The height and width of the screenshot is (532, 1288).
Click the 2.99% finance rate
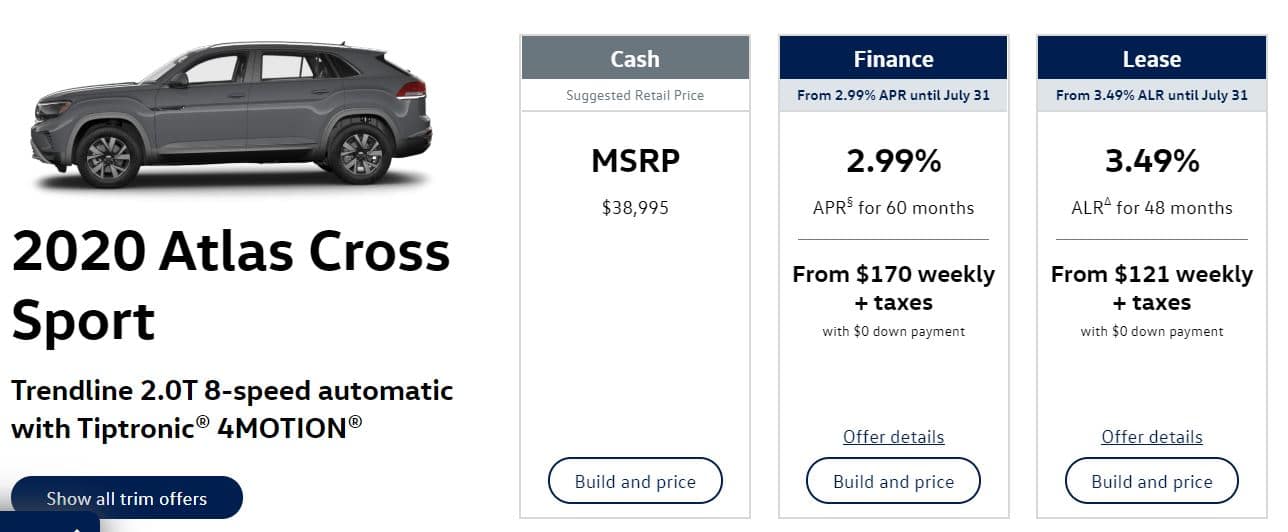[x=893, y=161]
